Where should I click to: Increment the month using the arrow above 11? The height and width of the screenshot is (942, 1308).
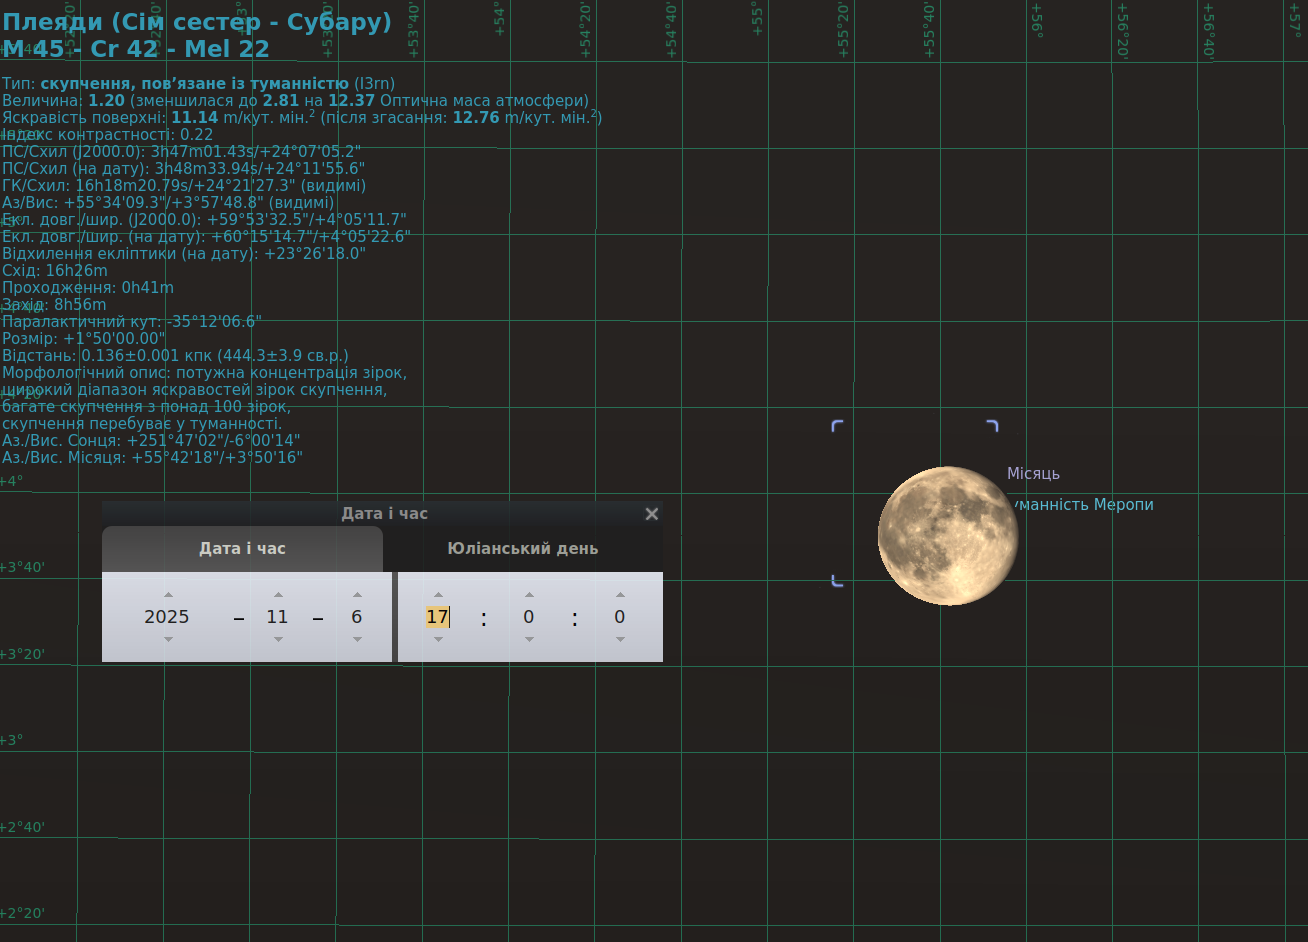278,595
